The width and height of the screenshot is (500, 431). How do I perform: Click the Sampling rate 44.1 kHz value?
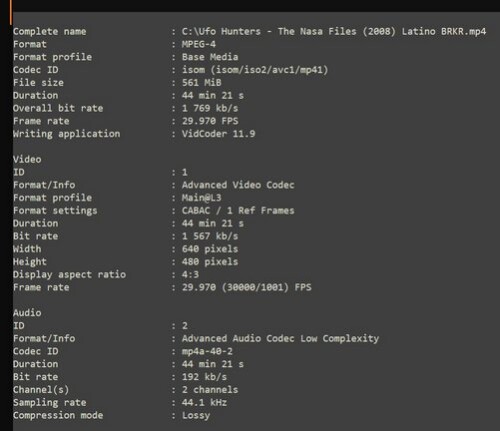(x=204, y=403)
